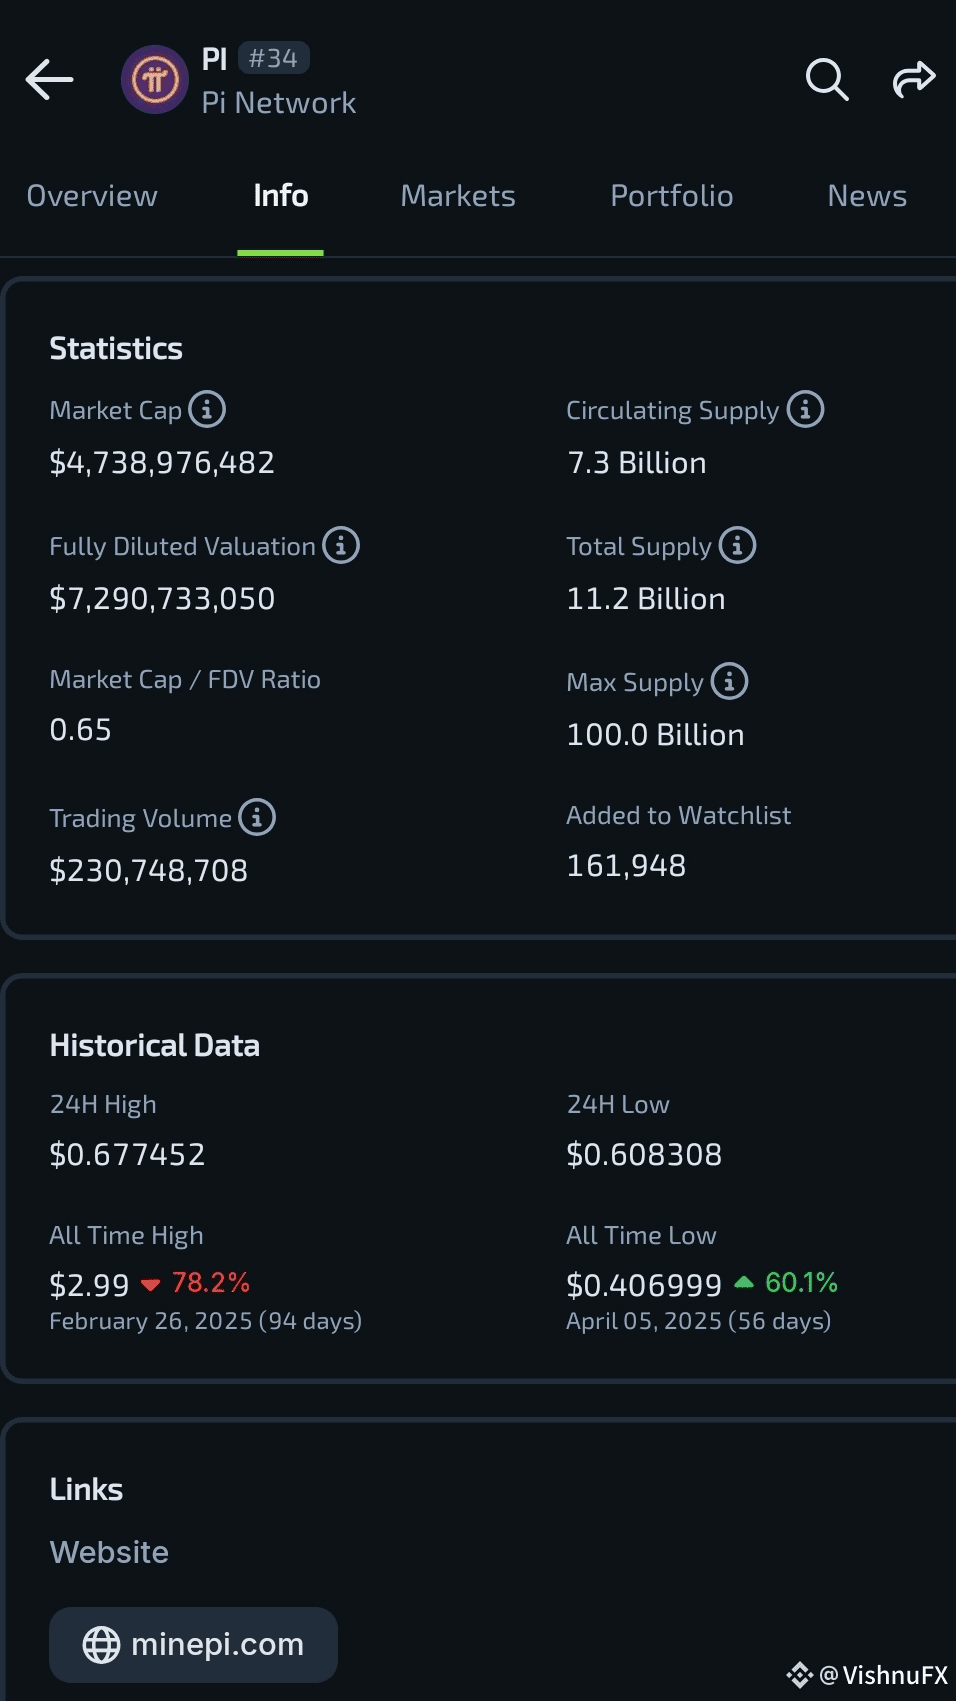Tap the share arrow icon
Screen dimensions: 956x1701
click(x=914, y=79)
